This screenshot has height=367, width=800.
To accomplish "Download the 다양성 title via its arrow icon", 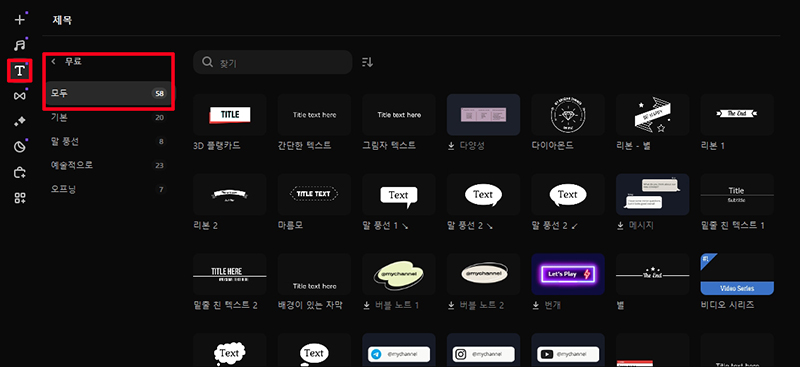I will tap(451, 146).
